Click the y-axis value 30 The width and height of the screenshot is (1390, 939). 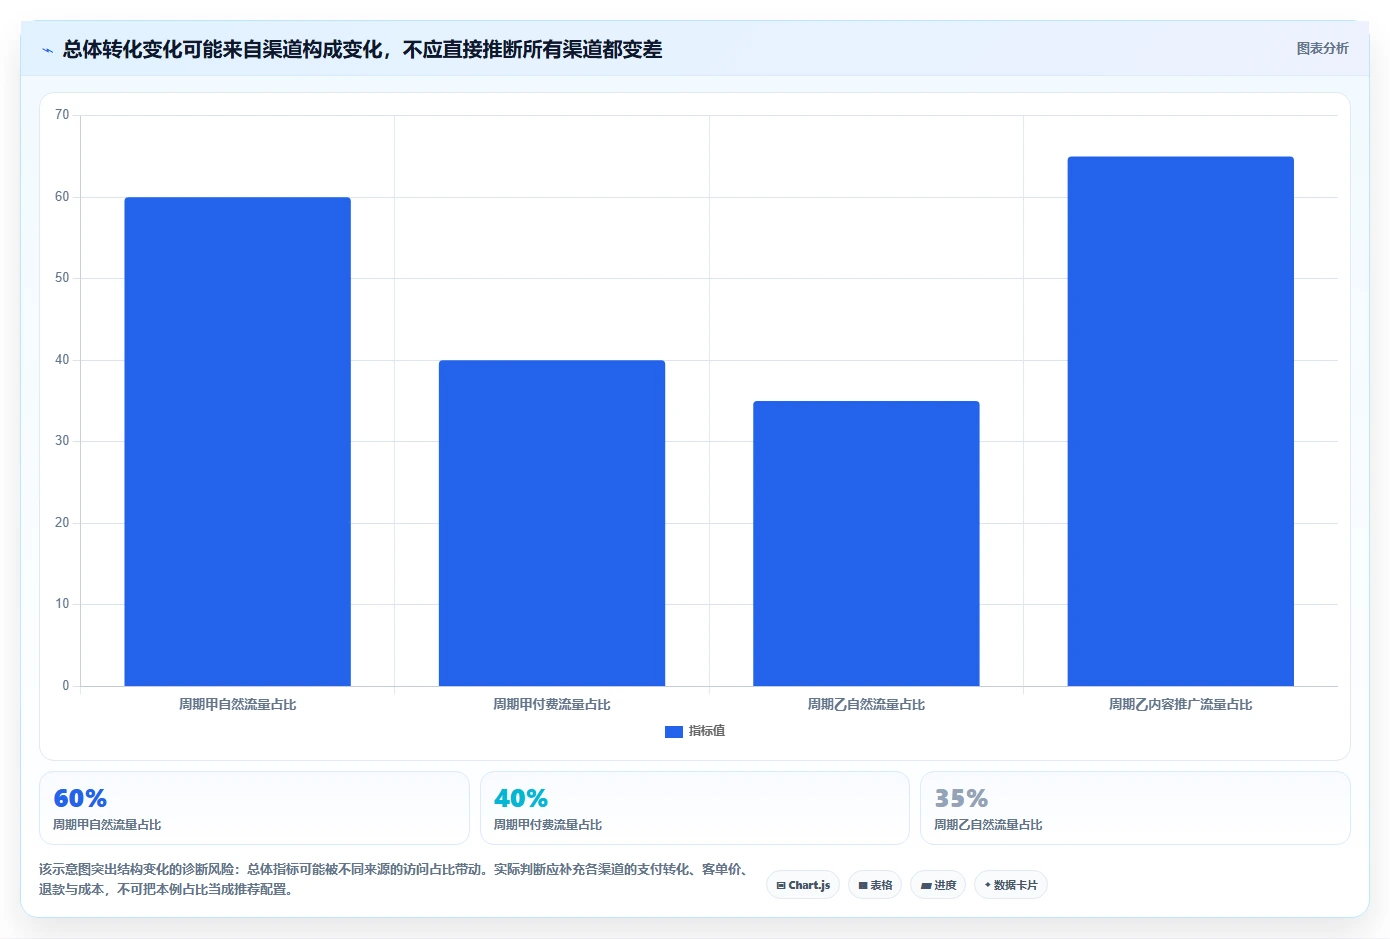pos(62,441)
